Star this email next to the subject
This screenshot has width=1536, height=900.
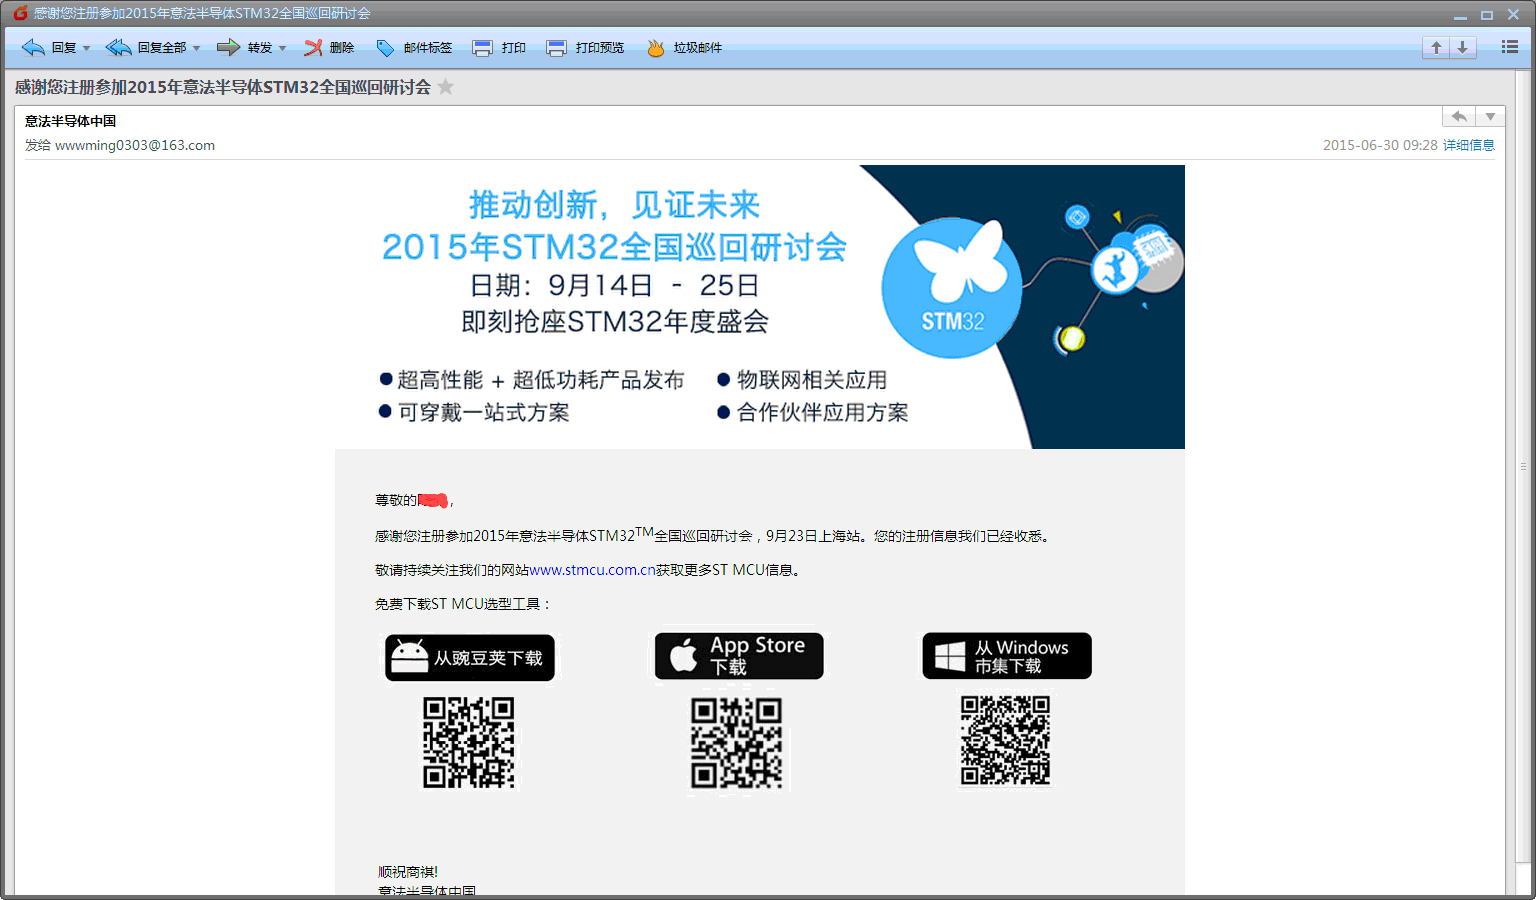[446, 87]
